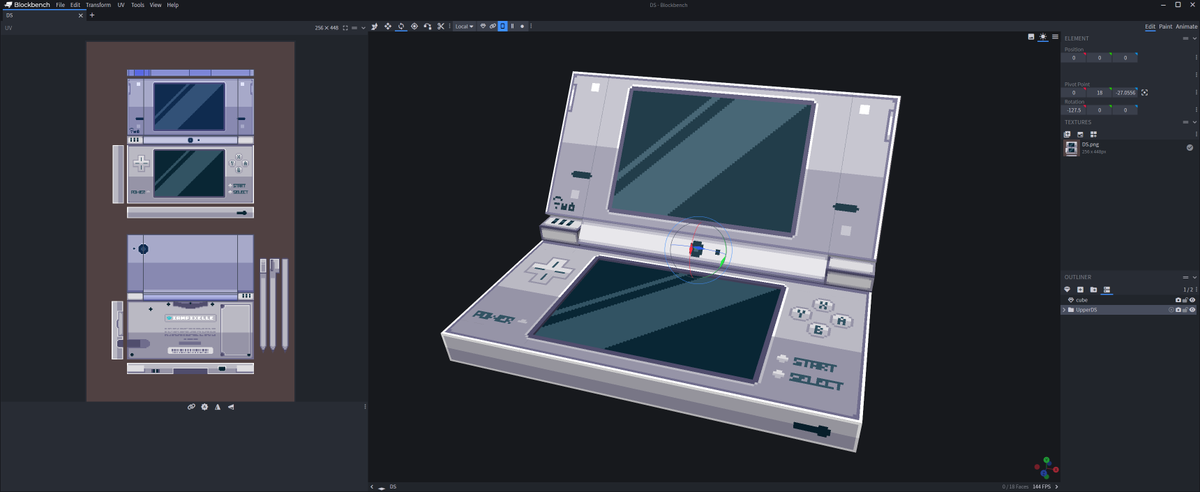Select the Pivot tool in the toolbar
The image size is (1200, 492).
click(414, 26)
